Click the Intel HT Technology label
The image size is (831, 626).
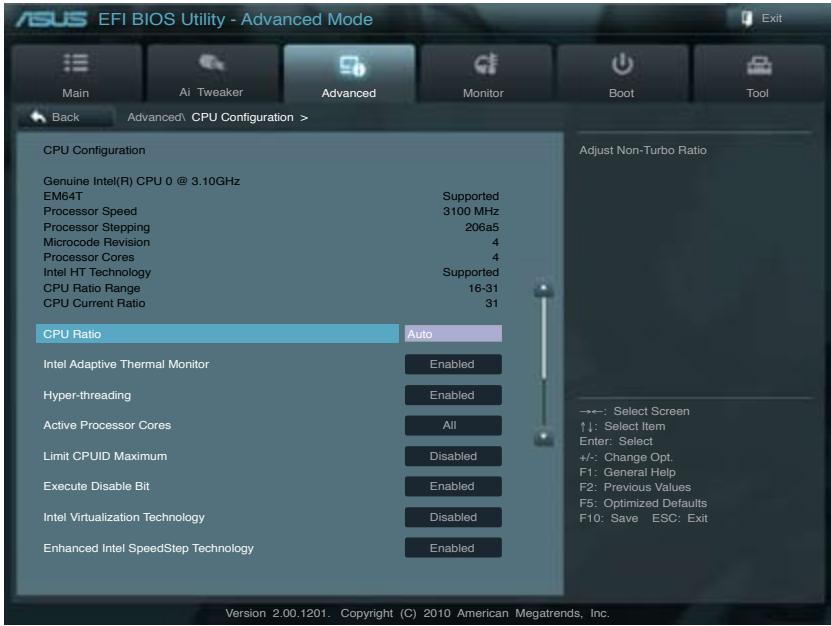coord(97,272)
